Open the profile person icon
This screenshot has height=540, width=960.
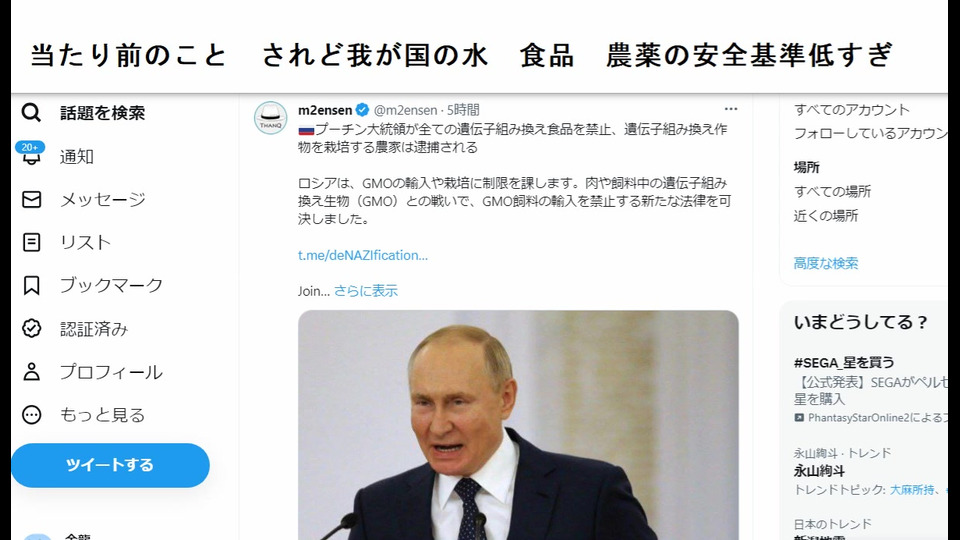[x=31, y=372]
